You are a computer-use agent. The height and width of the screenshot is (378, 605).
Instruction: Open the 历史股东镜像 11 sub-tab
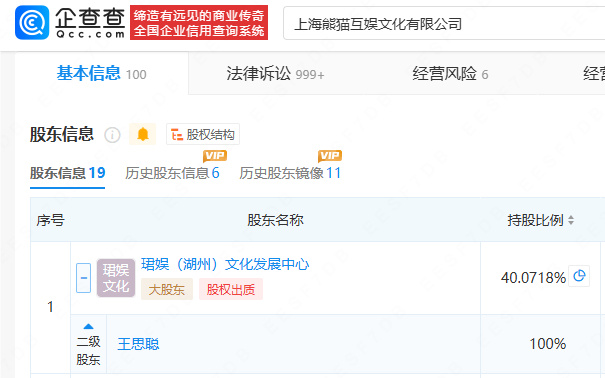290,173
